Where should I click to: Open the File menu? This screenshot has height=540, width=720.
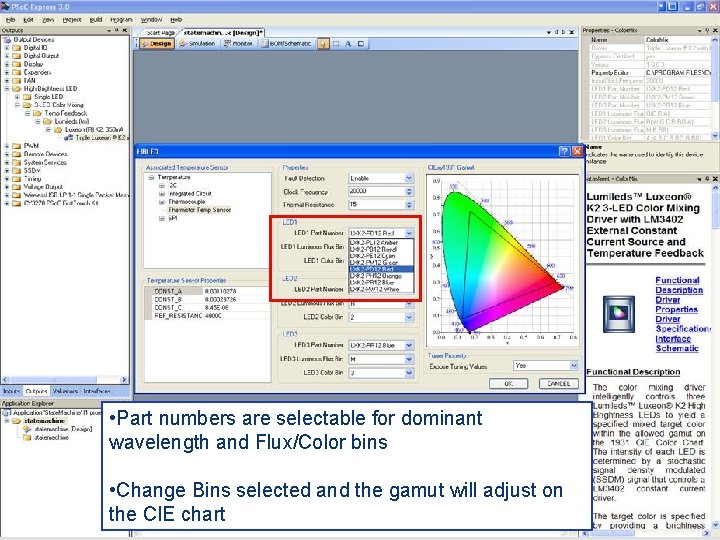pos(11,20)
